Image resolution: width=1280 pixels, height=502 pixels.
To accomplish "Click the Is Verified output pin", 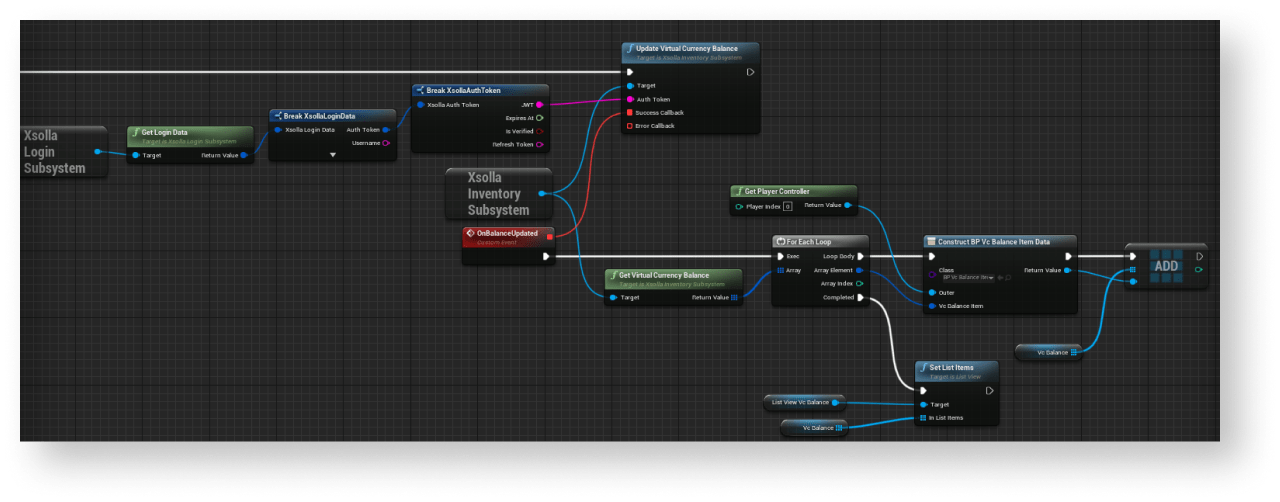I will click(x=540, y=131).
